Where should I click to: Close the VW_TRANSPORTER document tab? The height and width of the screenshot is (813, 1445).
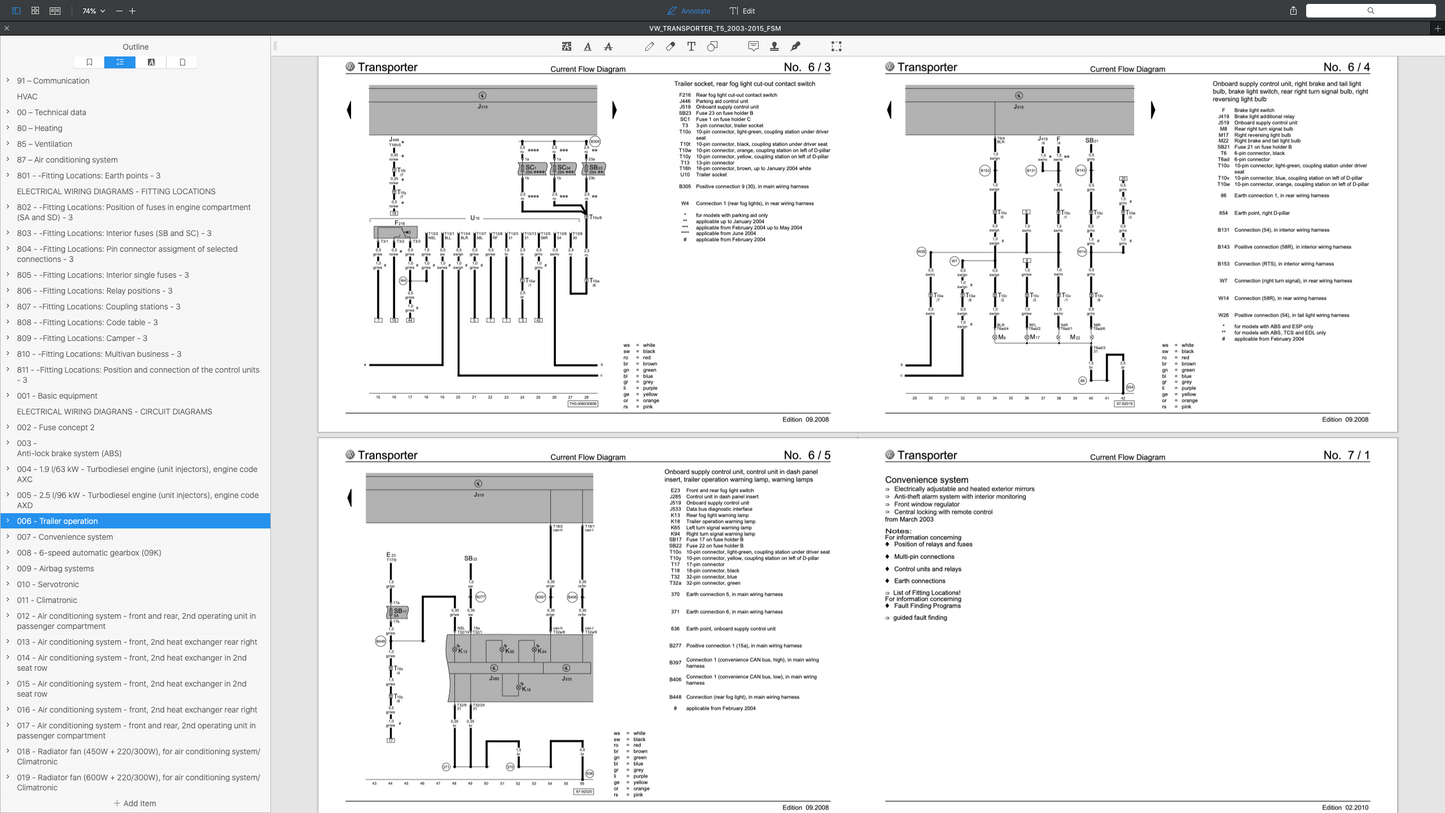coord(7,28)
